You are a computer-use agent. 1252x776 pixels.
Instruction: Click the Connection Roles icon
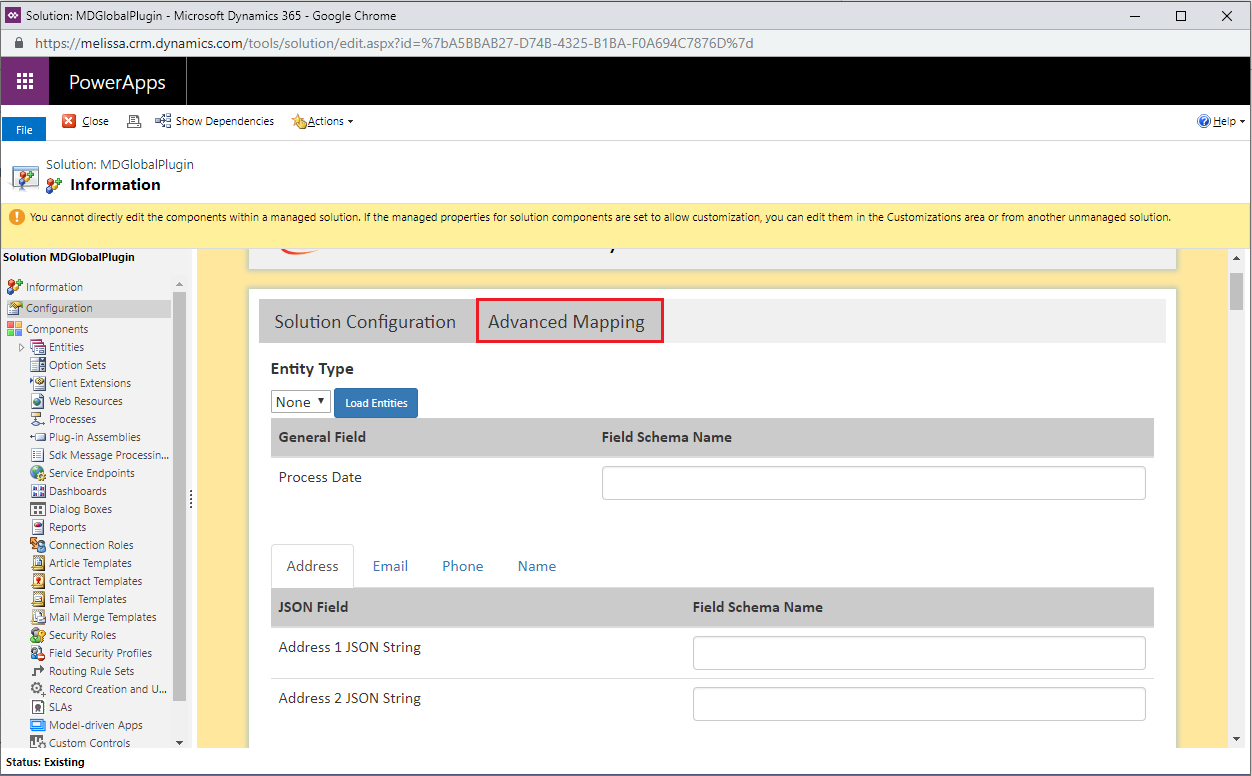pyautogui.click(x=38, y=545)
